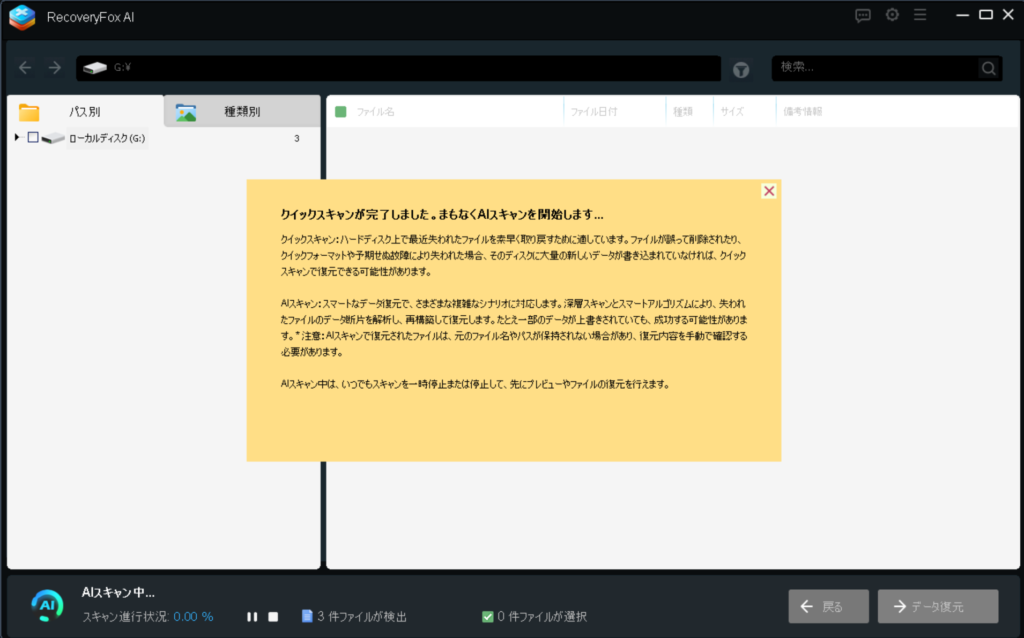
Task: Open the hamburger menu in title bar
Action: [920, 15]
